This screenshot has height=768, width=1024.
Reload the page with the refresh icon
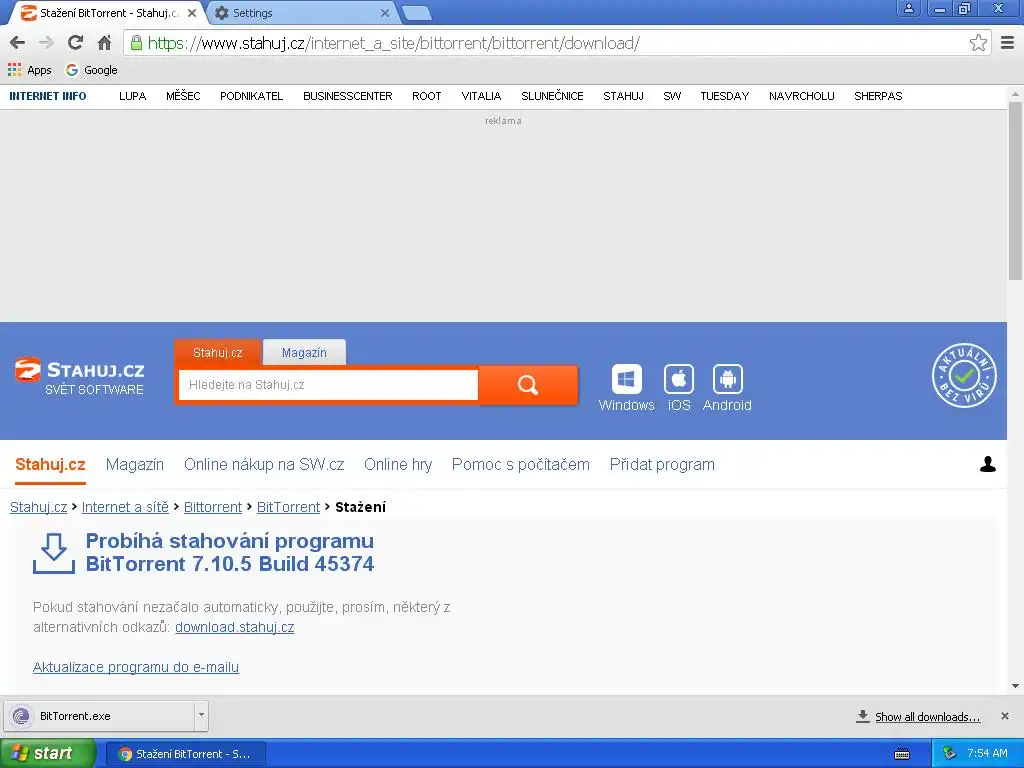point(75,43)
